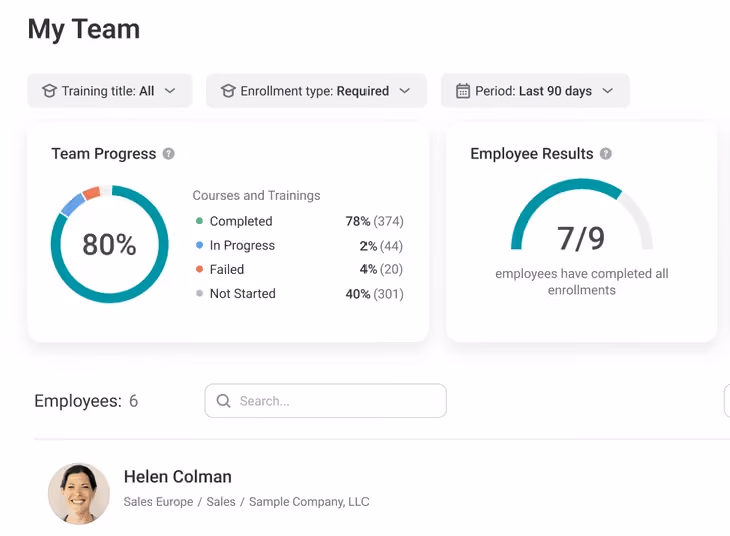Viewport: 730px width, 536px height.
Task: Click the 'Not Started' legend label
Action: click(243, 293)
